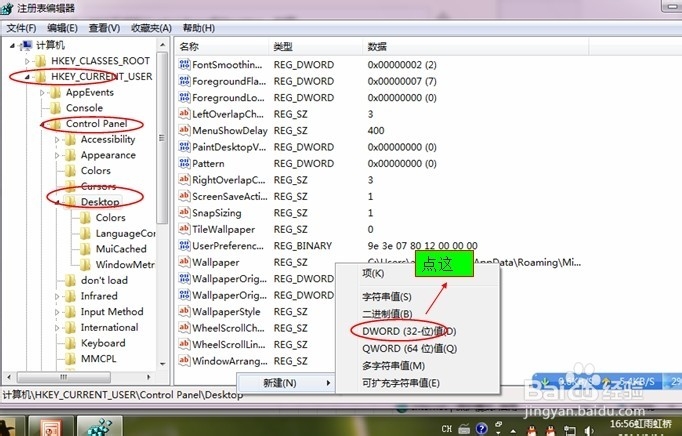Click the tree horizontal scroll-left arrow
This screenshot has height=436, width=682.
click(9, 377)
